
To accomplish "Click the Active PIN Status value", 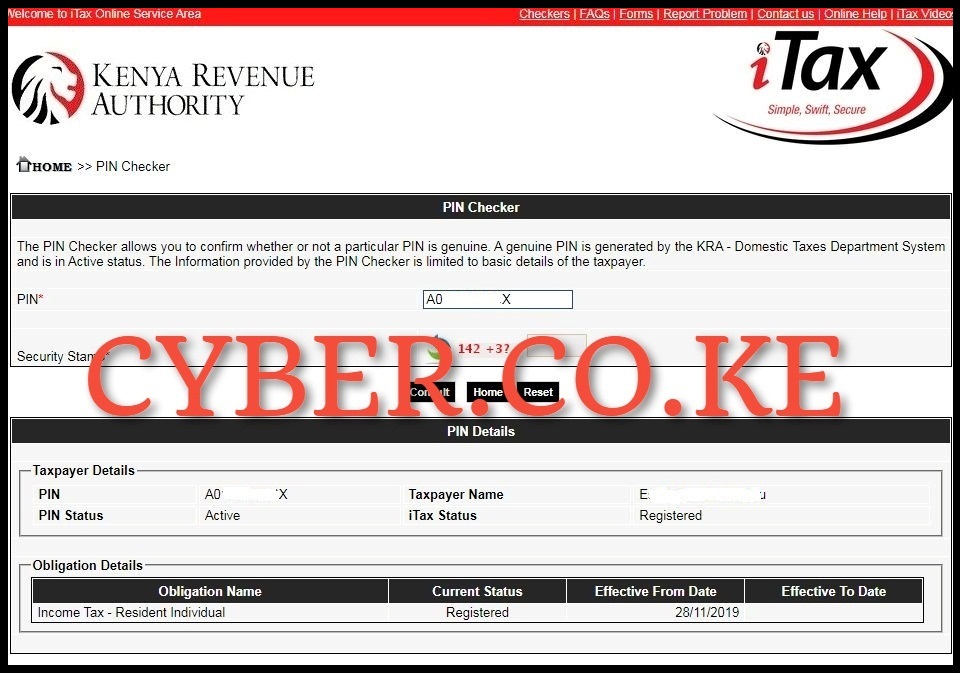I will 222,516.
